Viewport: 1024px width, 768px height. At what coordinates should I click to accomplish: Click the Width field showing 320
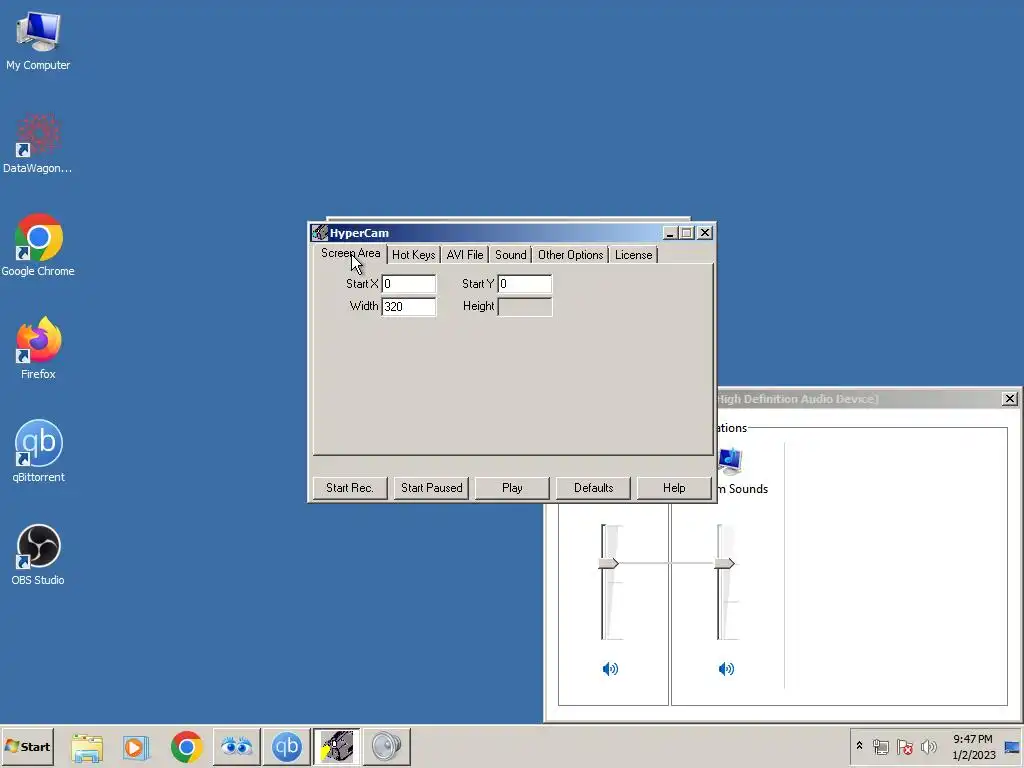coord(409,306)
